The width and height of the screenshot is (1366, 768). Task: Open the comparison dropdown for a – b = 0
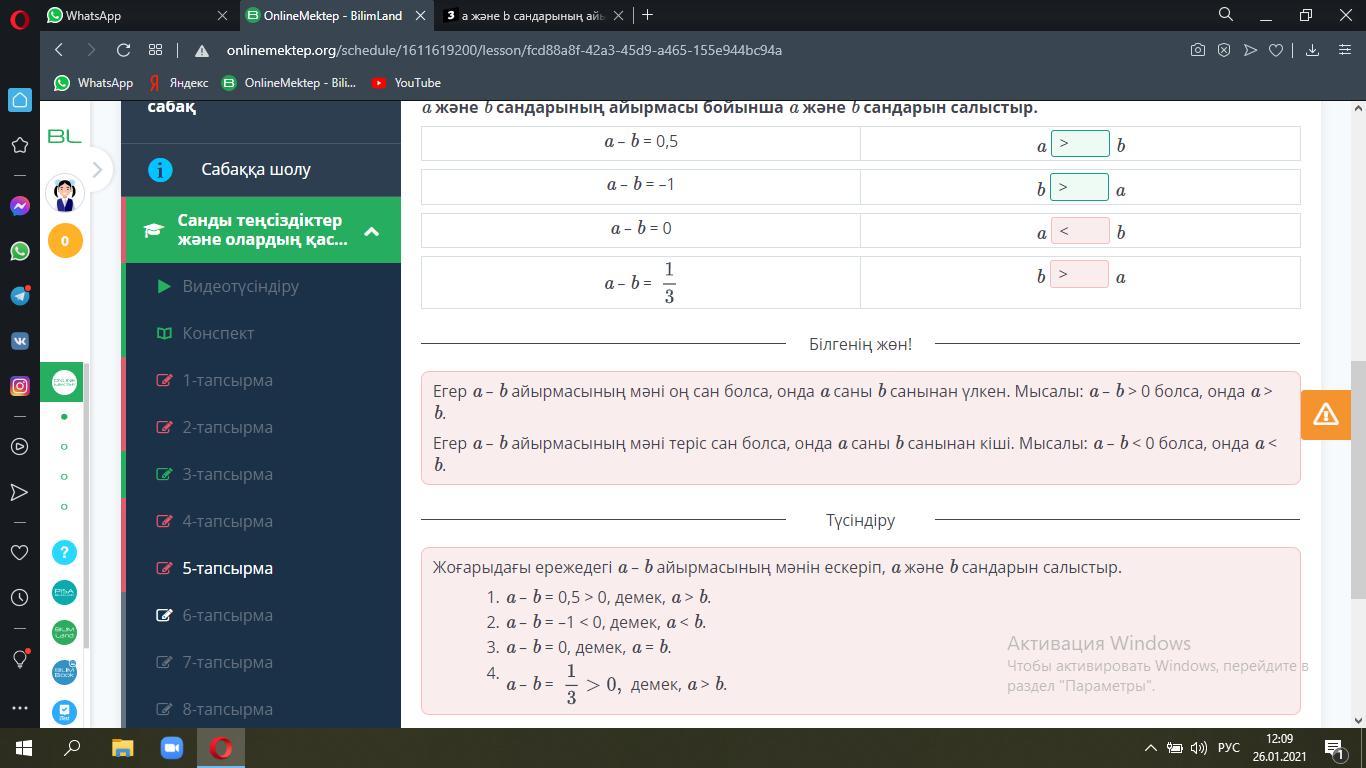click(1079, 231)
